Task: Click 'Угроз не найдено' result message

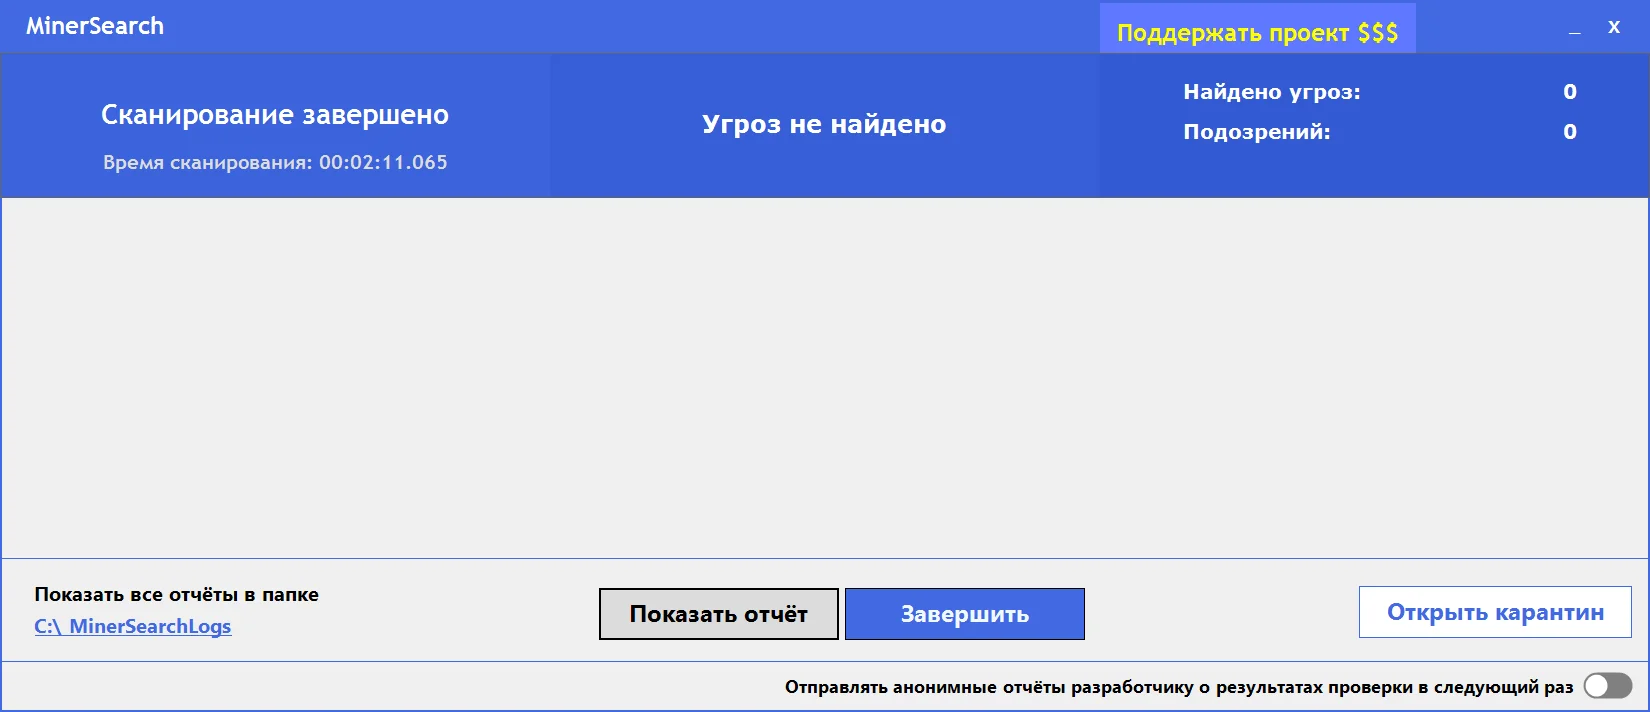Action: click(x=824, y=124)
